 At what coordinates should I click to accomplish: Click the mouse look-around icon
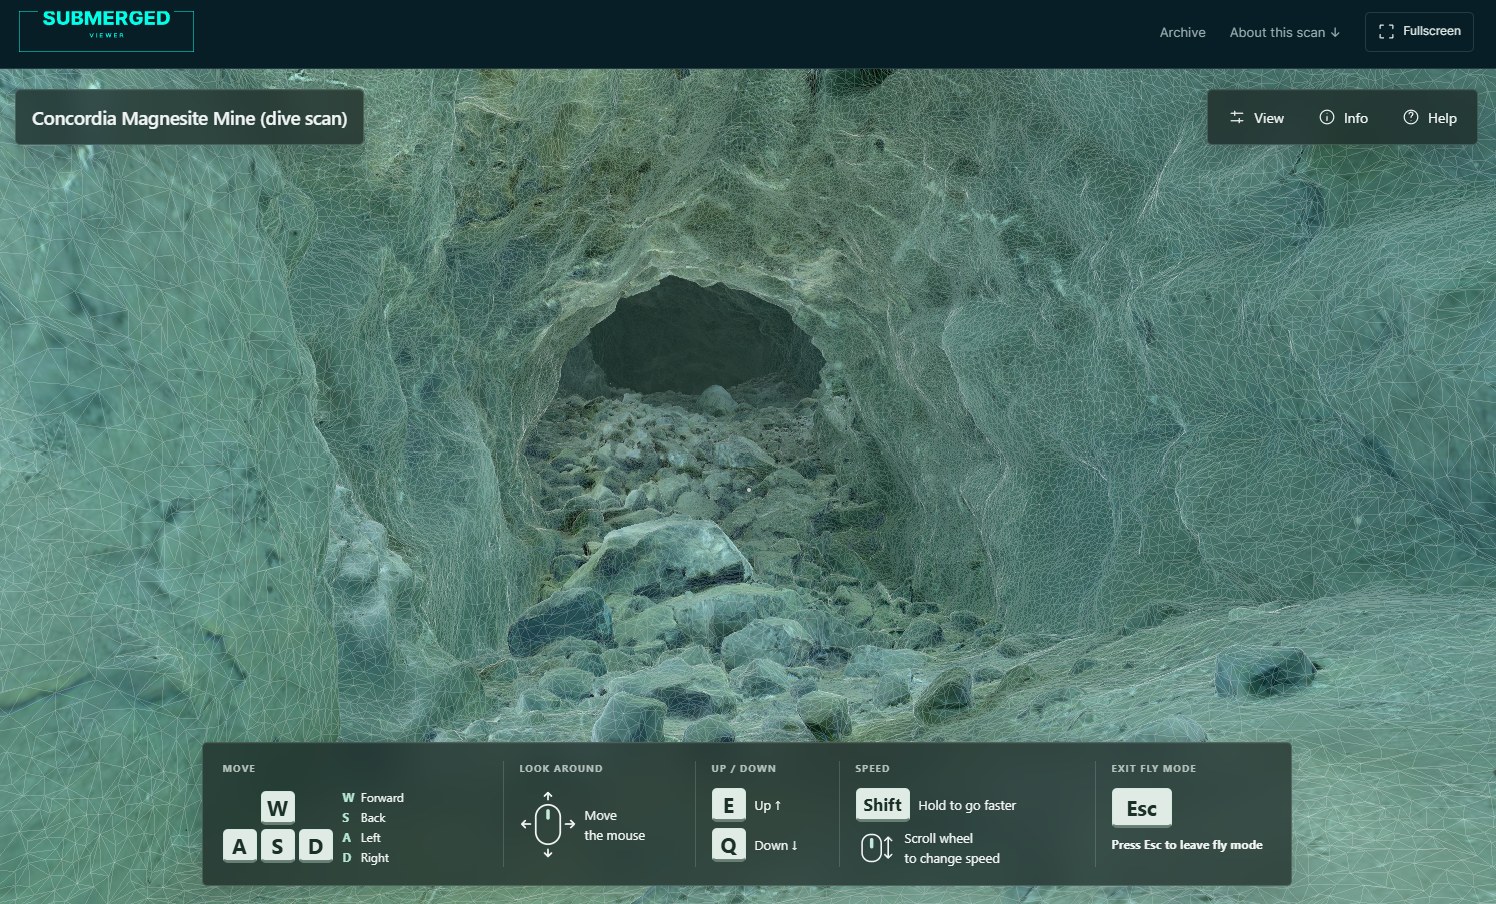tap(548, 825)
